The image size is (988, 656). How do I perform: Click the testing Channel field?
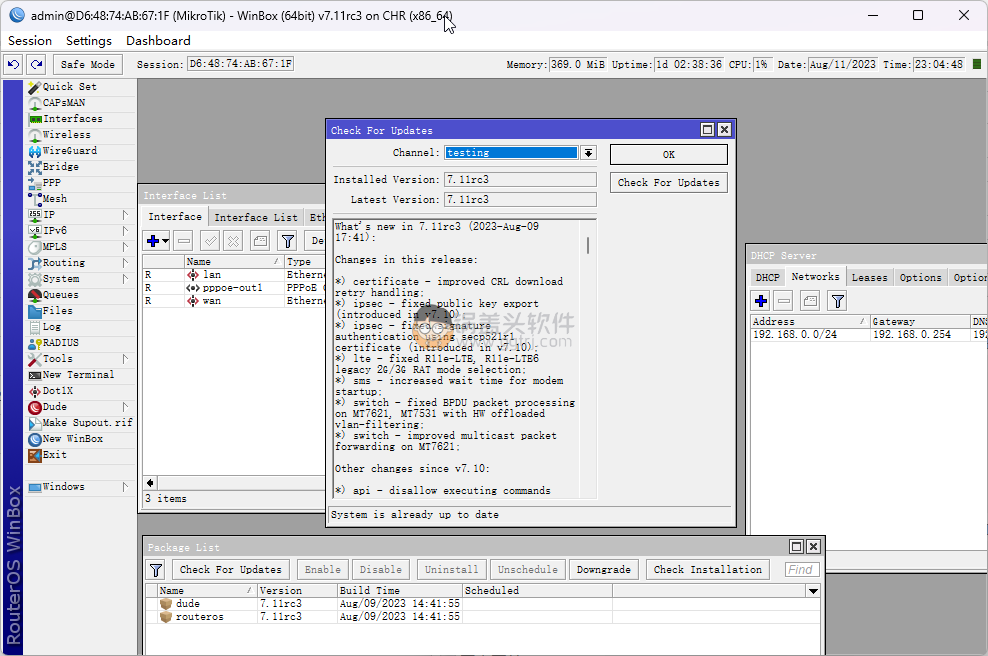(x=511, y=153)
